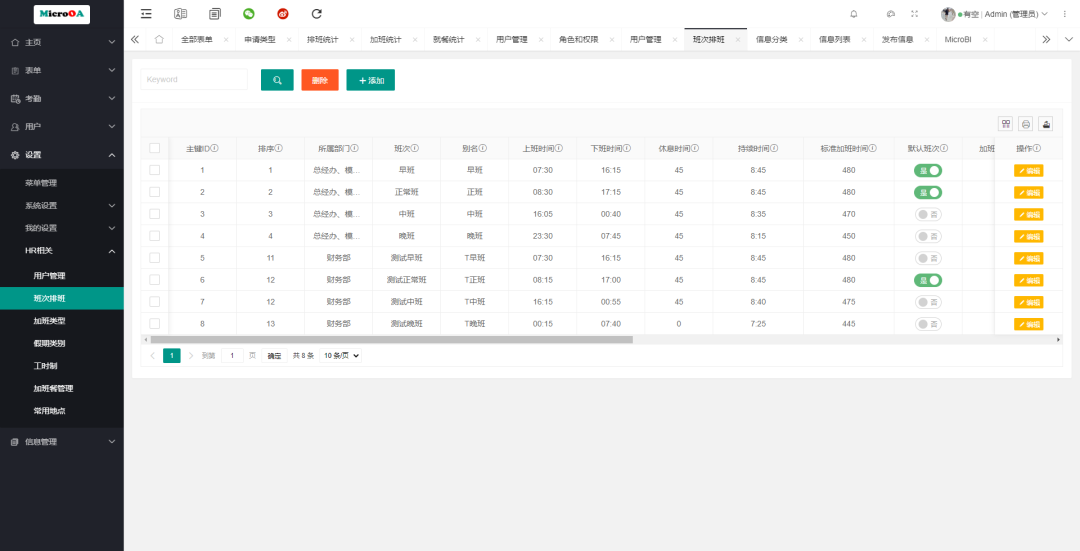This screenshot has width=1080, height=551.
Task: Turn off default shift toggle for 早班
Action: coord(928,170)
